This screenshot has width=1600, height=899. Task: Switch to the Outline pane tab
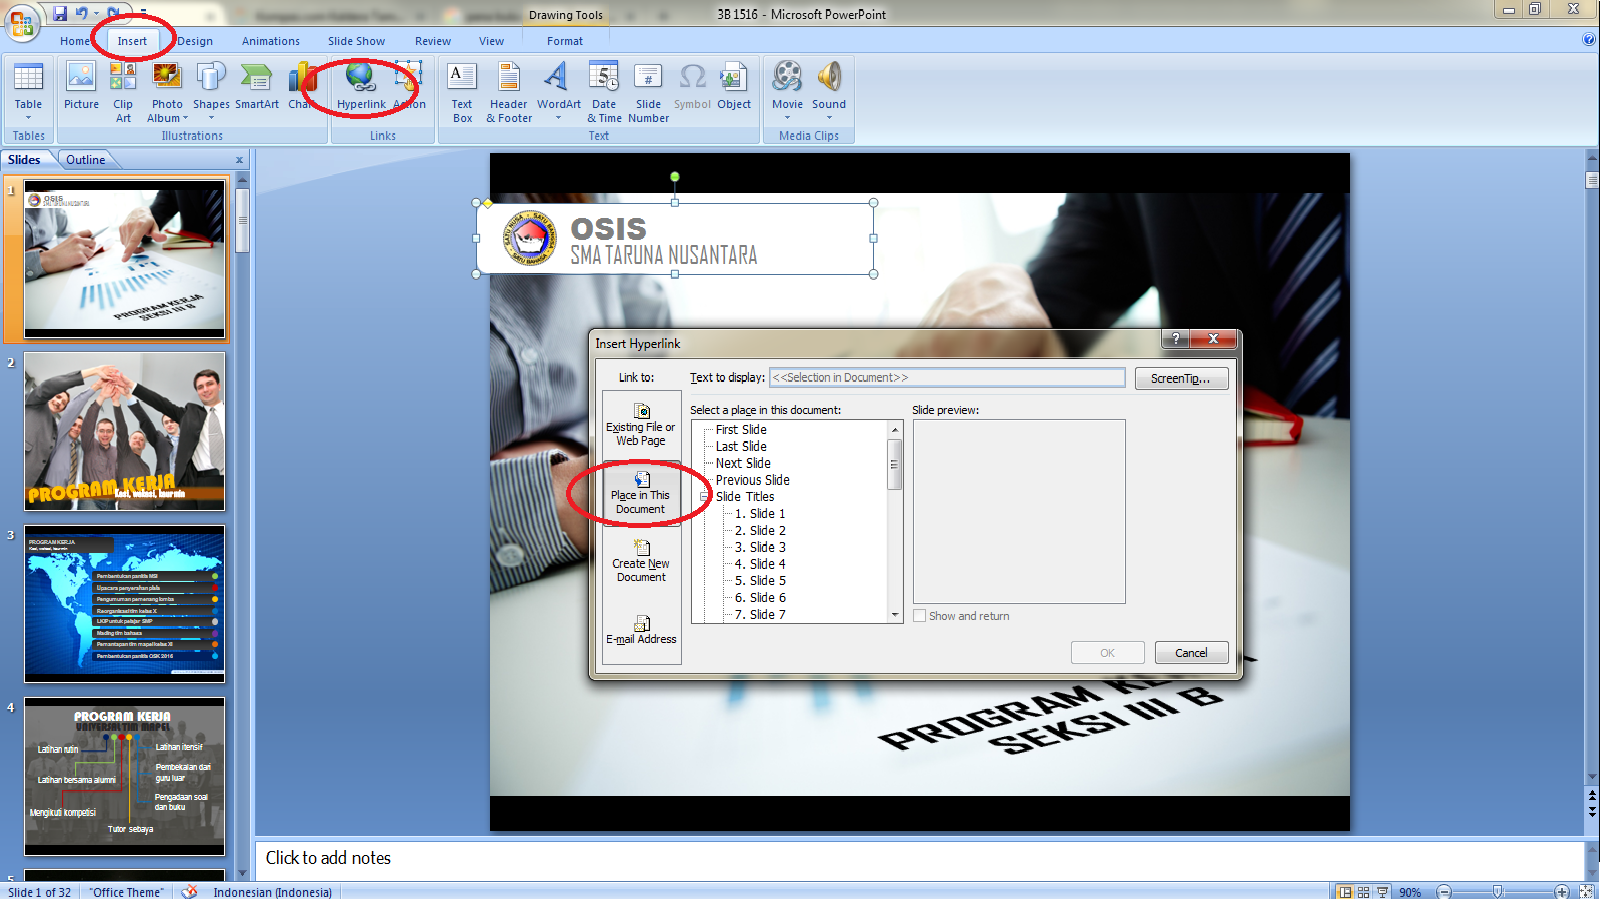coord(86,160)
